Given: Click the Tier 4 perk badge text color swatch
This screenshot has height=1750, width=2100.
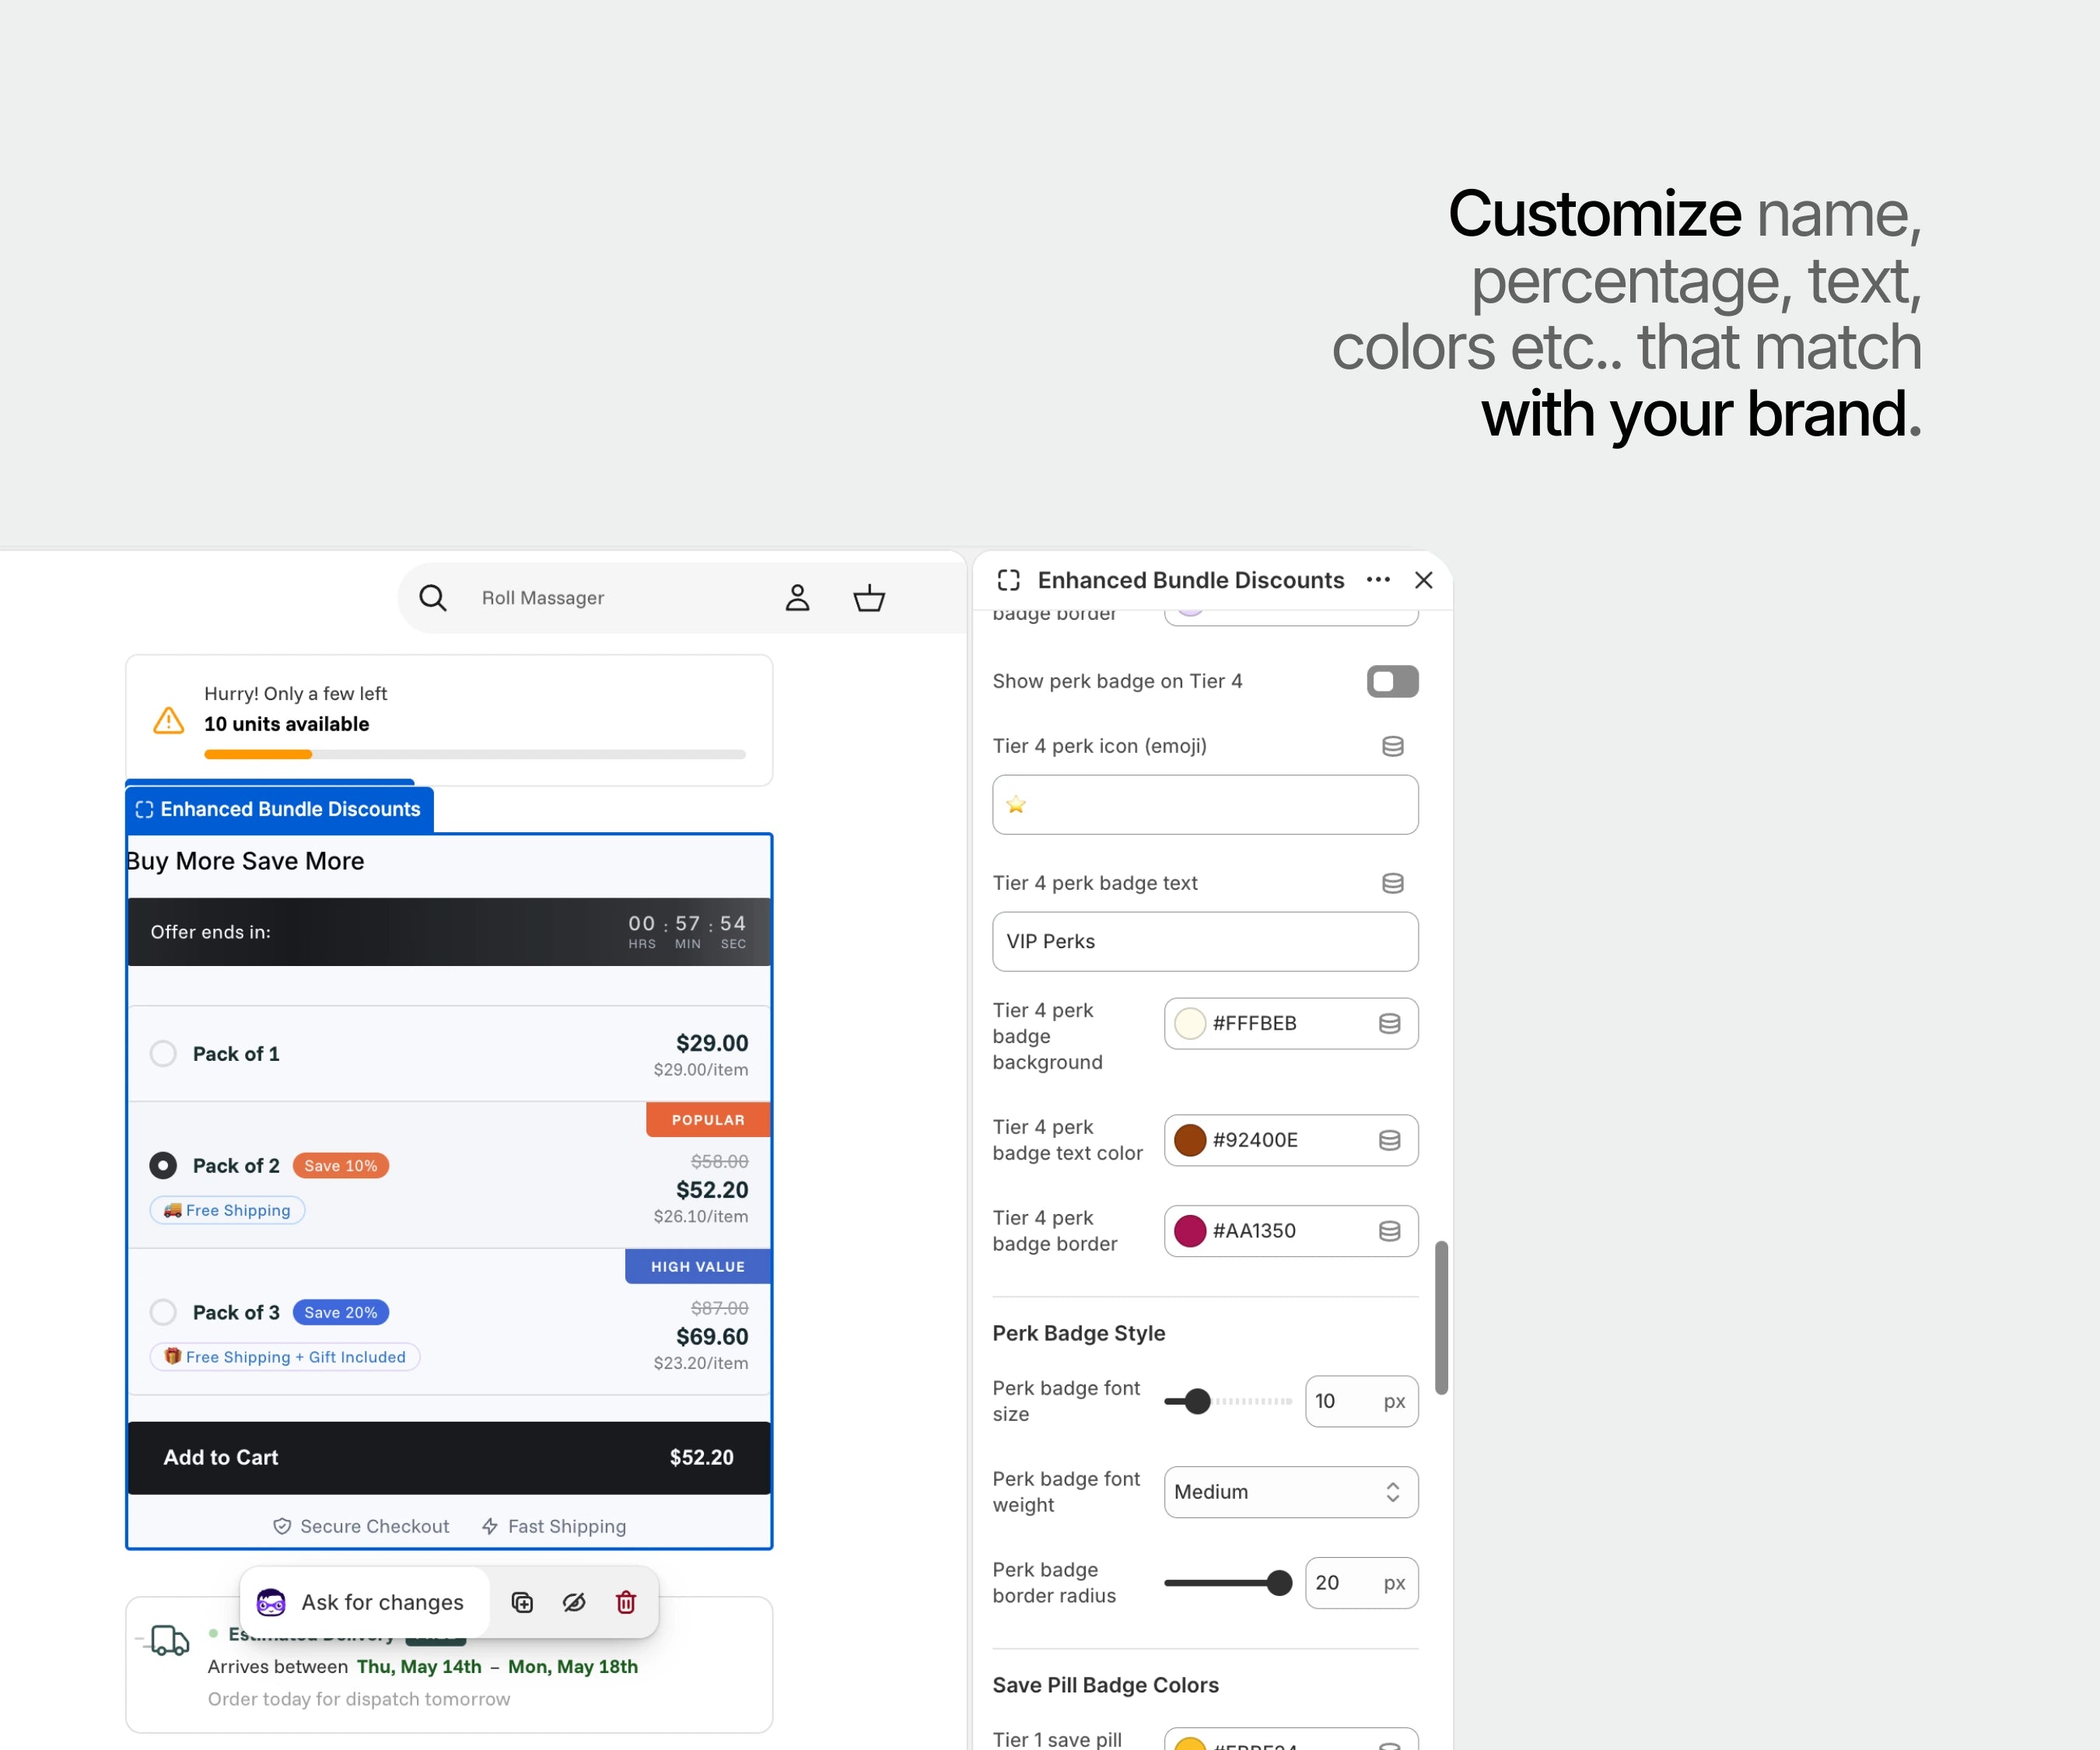Looking at the screenshot, I should 1190,1140.
